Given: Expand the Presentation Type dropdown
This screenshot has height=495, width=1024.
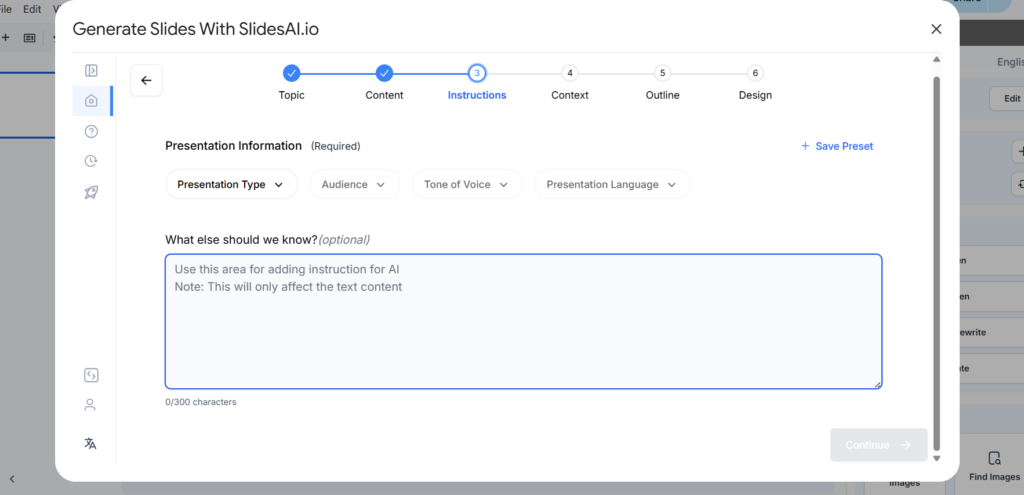Looking at the screenshot, I should pyautogui.click(x=231, y=184).
